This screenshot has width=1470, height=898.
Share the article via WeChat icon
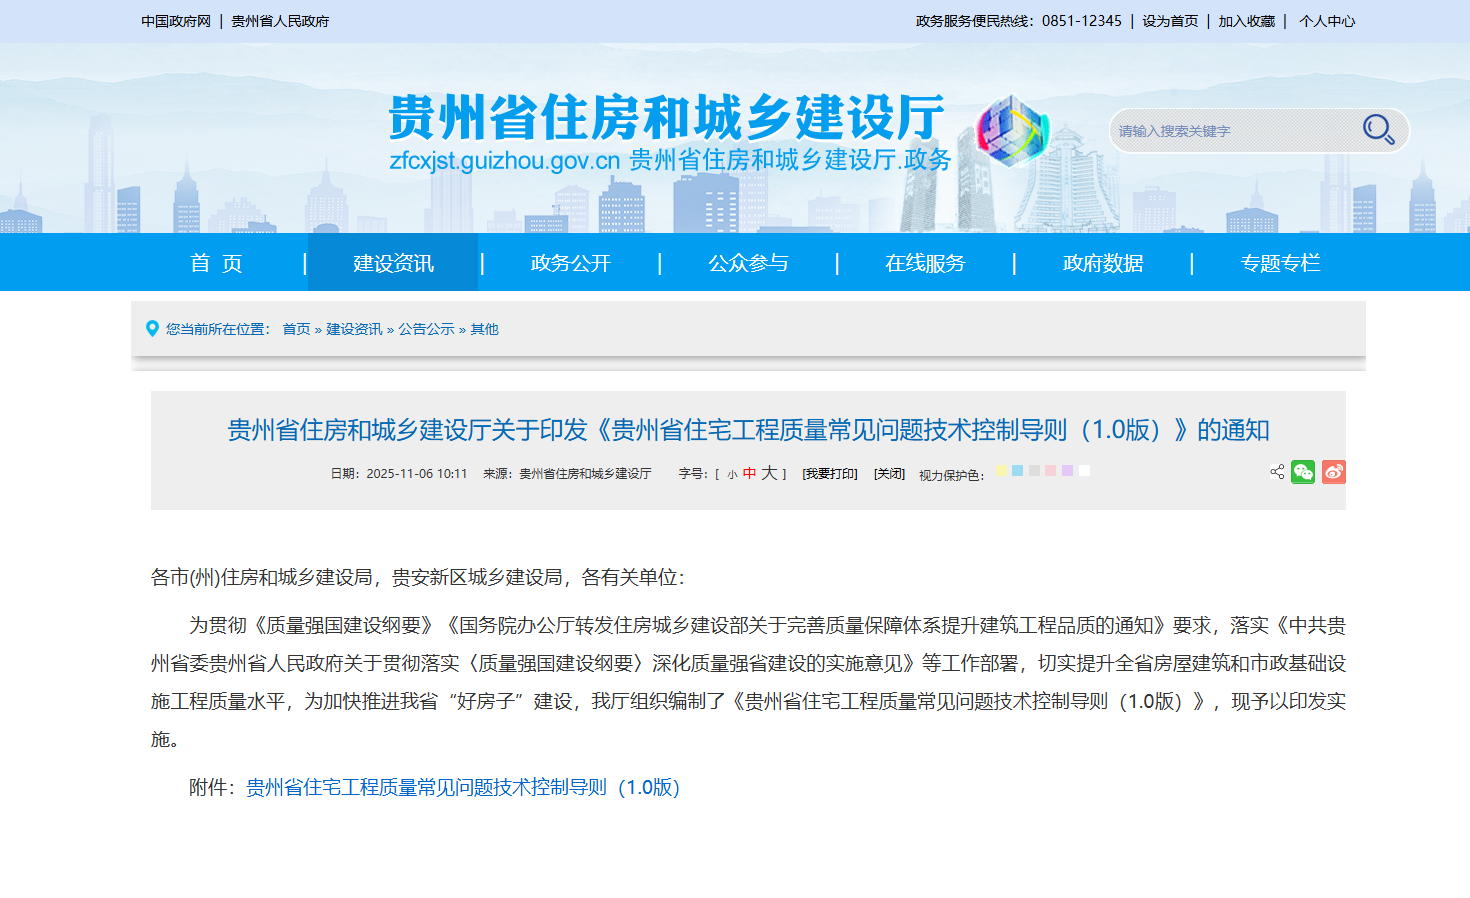pos(1303,471)
